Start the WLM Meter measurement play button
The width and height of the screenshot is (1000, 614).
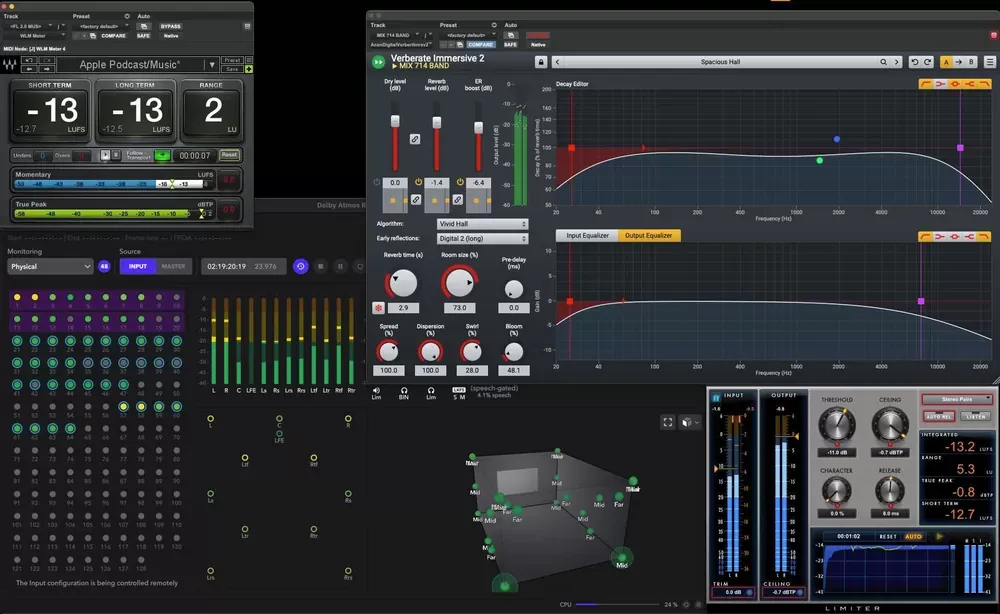pos(105,155)
